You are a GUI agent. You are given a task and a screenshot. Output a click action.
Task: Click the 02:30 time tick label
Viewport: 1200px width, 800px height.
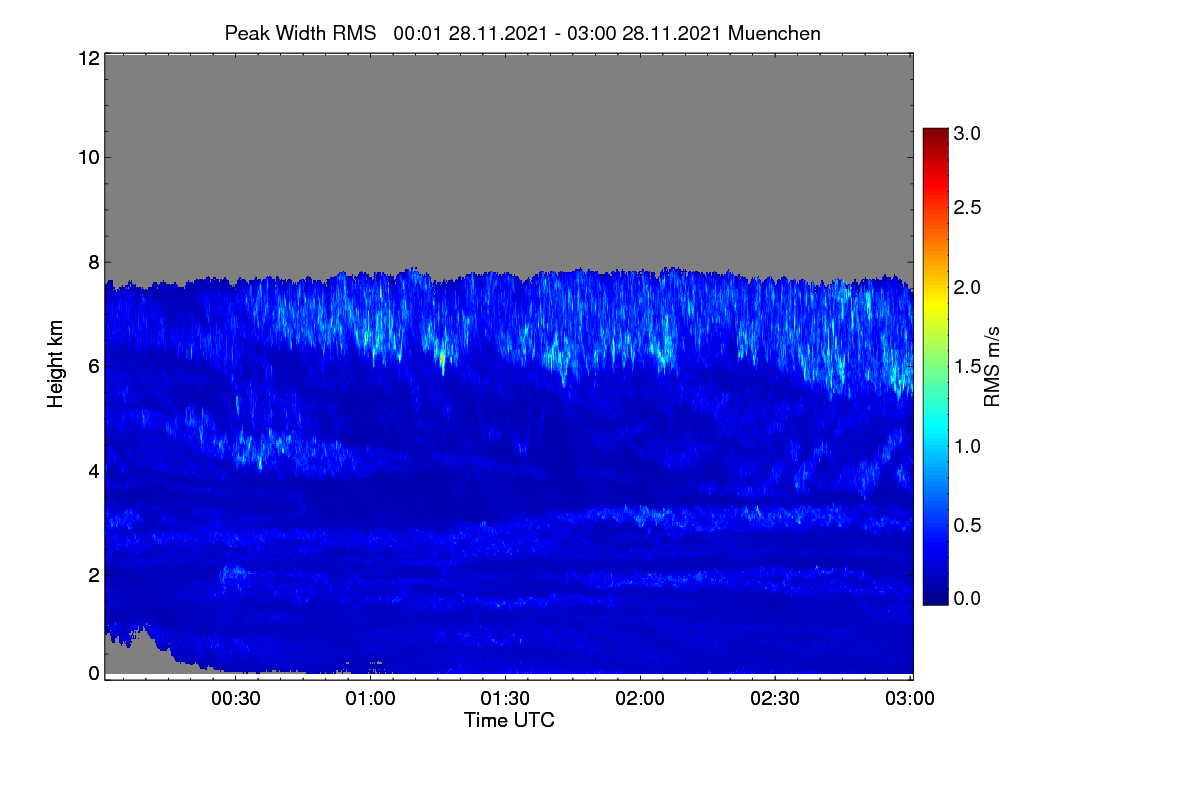(774, 699)
